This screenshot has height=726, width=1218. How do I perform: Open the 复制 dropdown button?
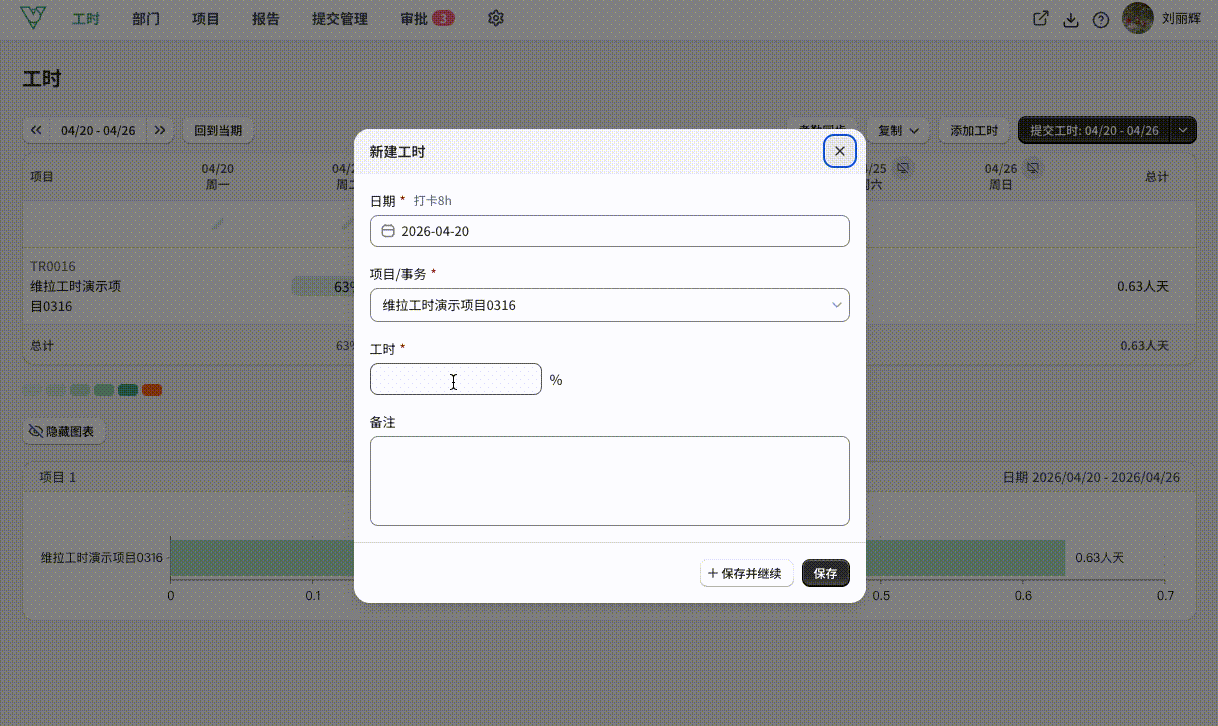pyautogui.click(x=898, y=130)
